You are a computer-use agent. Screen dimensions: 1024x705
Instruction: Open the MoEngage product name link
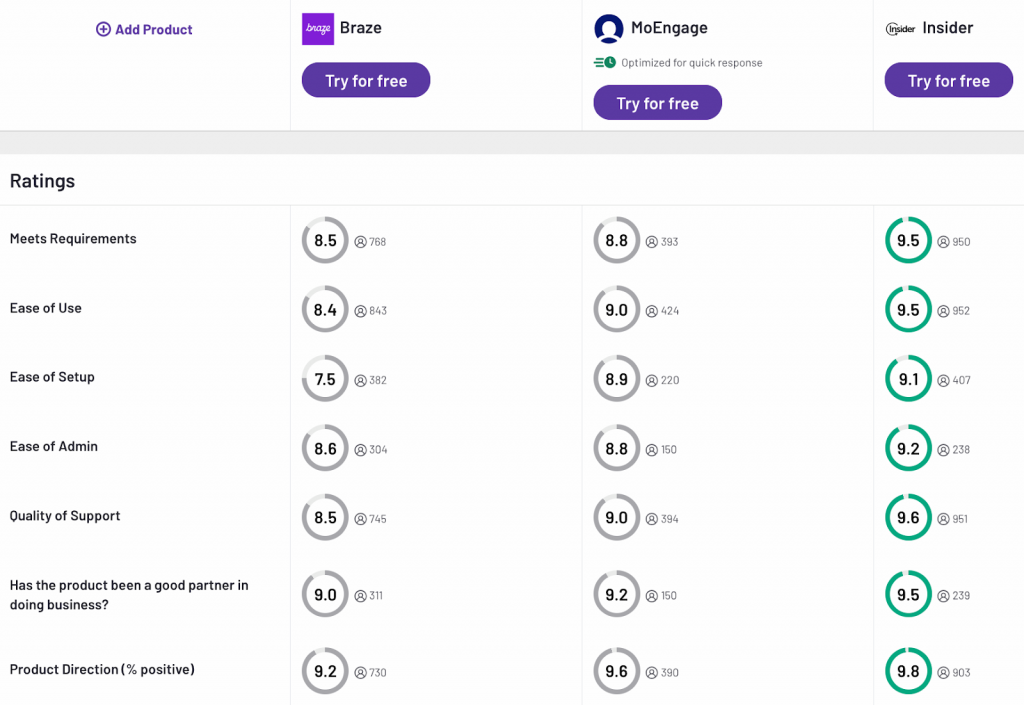pyautogui.click(x=668, y=28)
